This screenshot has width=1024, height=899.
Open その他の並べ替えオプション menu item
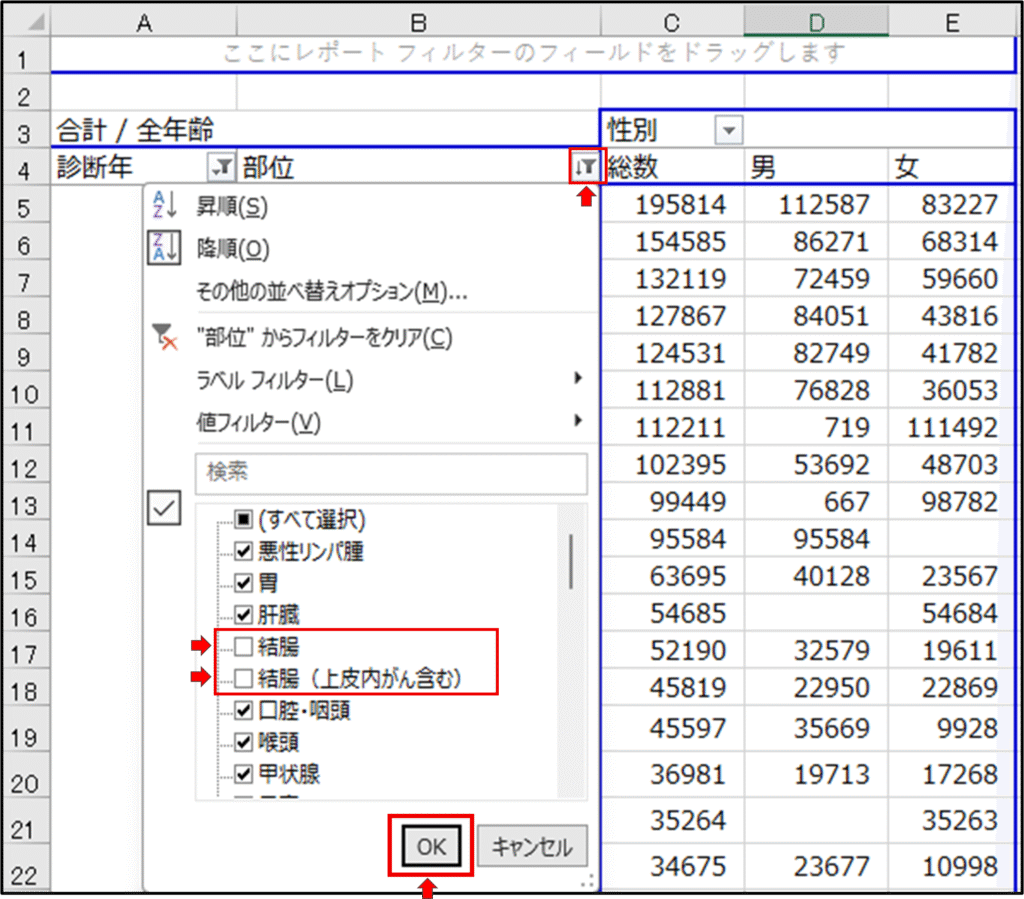click(x=332, y=292)
